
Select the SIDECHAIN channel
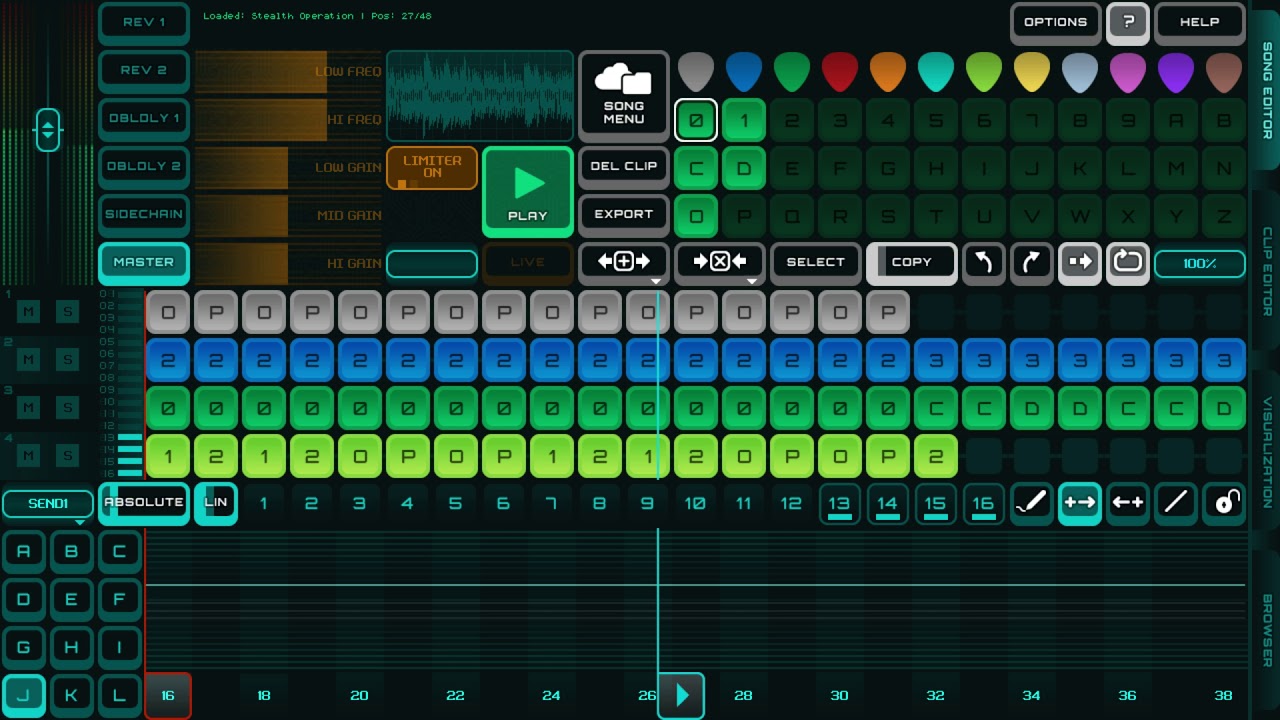click(x=144, y=214)
